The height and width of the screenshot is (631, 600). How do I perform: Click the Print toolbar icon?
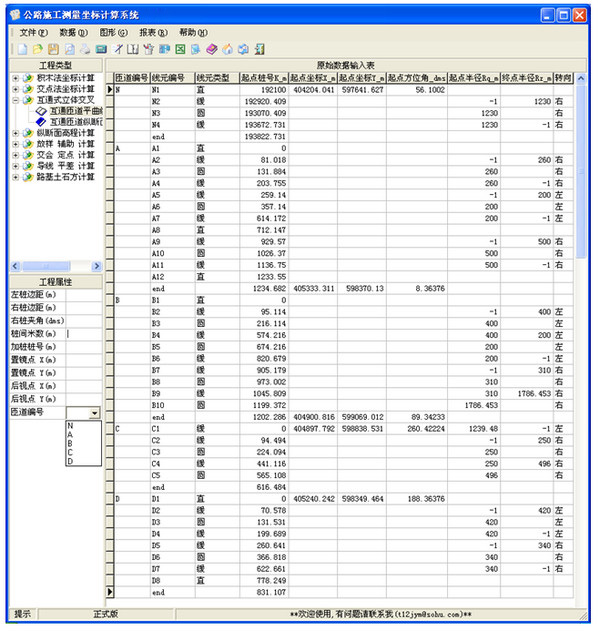pos(85,48)
